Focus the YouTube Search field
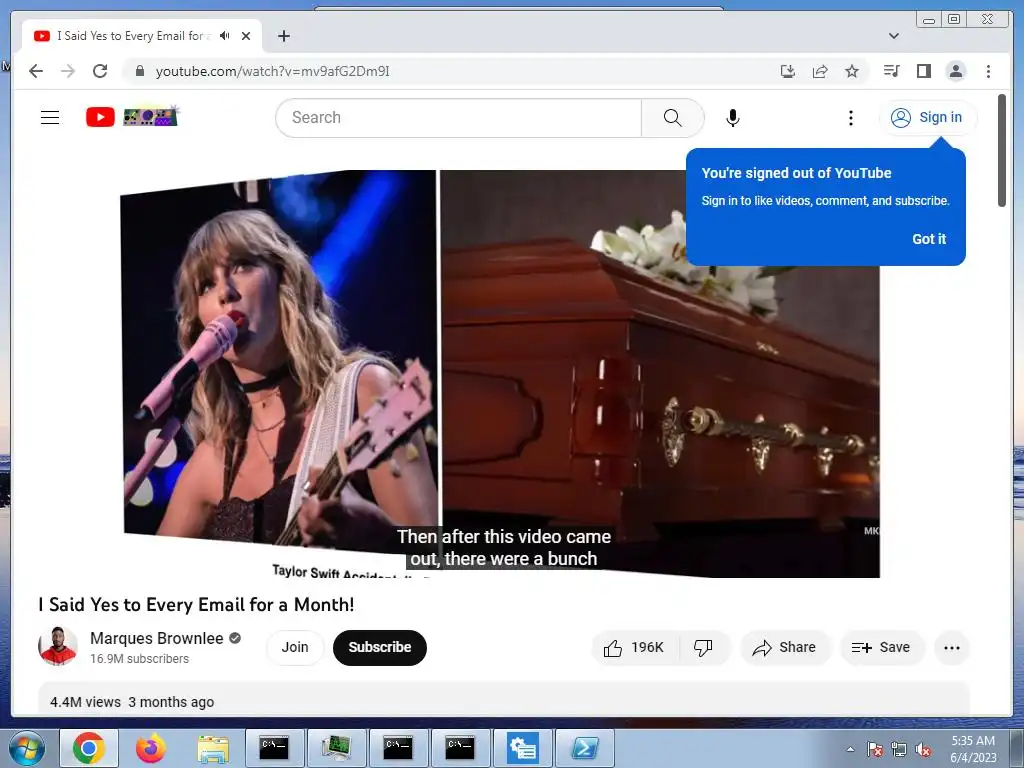 click(x=458, y=118)
